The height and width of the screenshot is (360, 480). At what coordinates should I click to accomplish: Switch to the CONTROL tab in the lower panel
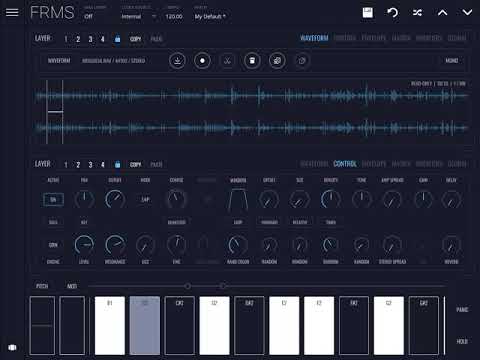point(345,164)
